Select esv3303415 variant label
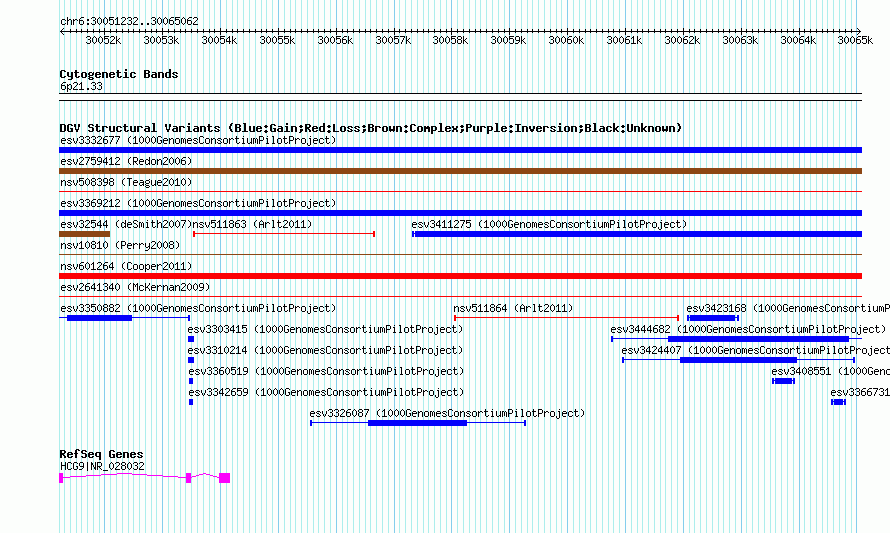 pos(325,329)
